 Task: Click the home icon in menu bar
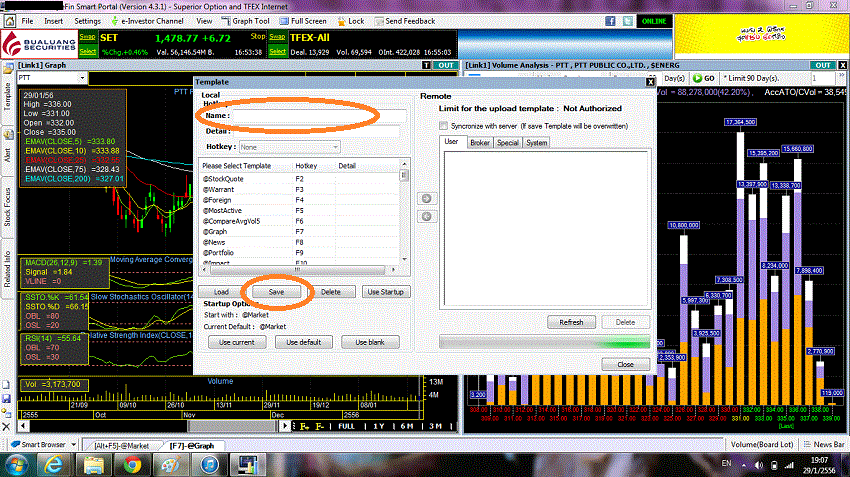pyautogui.click(x=9, y=21)
